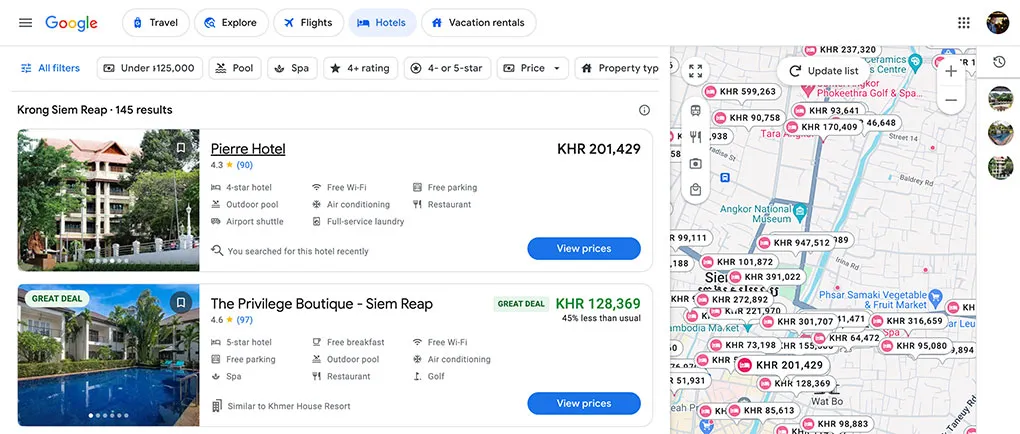Viewport: 1020px width, 434px height.
Task: Click Update list on the map
Action: point(824,72)
